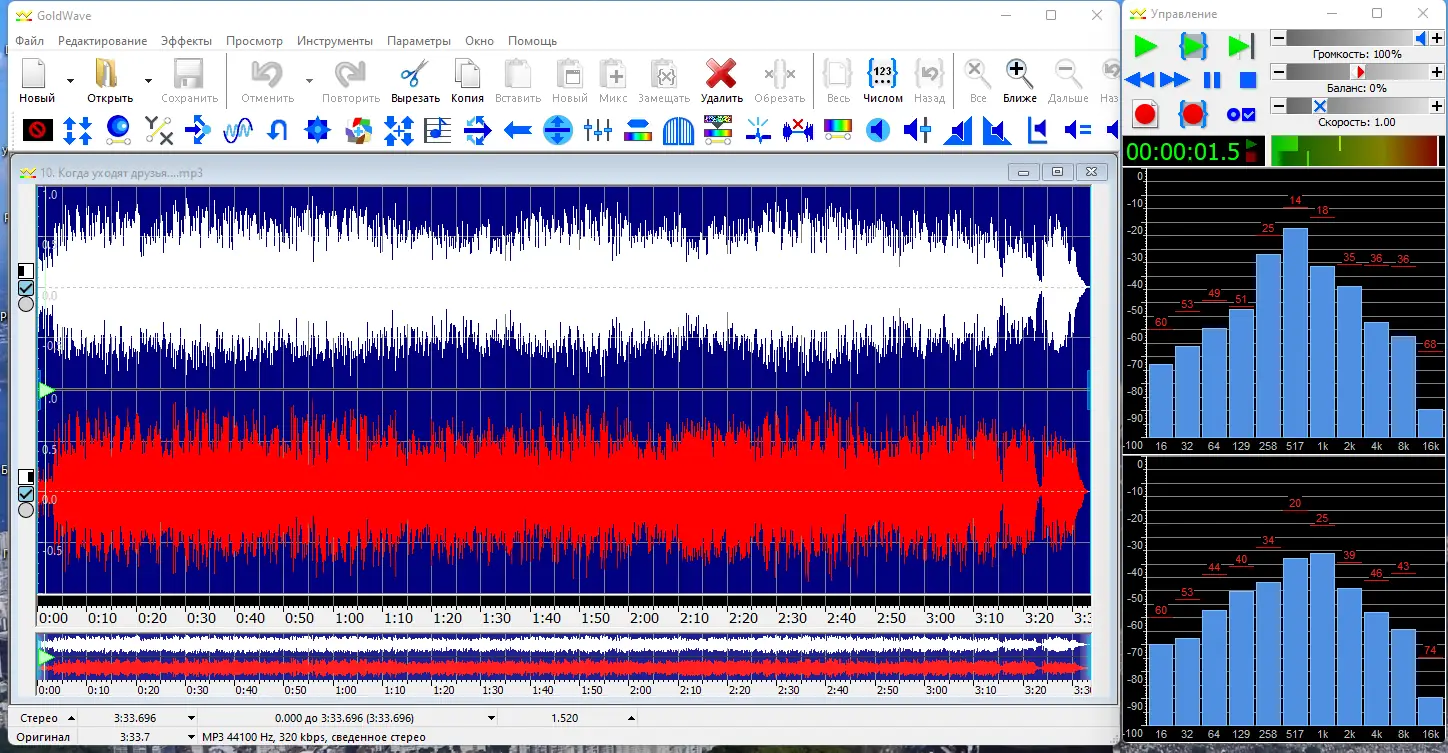The height and width of the screenshot is (753, 1448).
Task: Open the Инструменты menu
Action: tap(335, 41)
